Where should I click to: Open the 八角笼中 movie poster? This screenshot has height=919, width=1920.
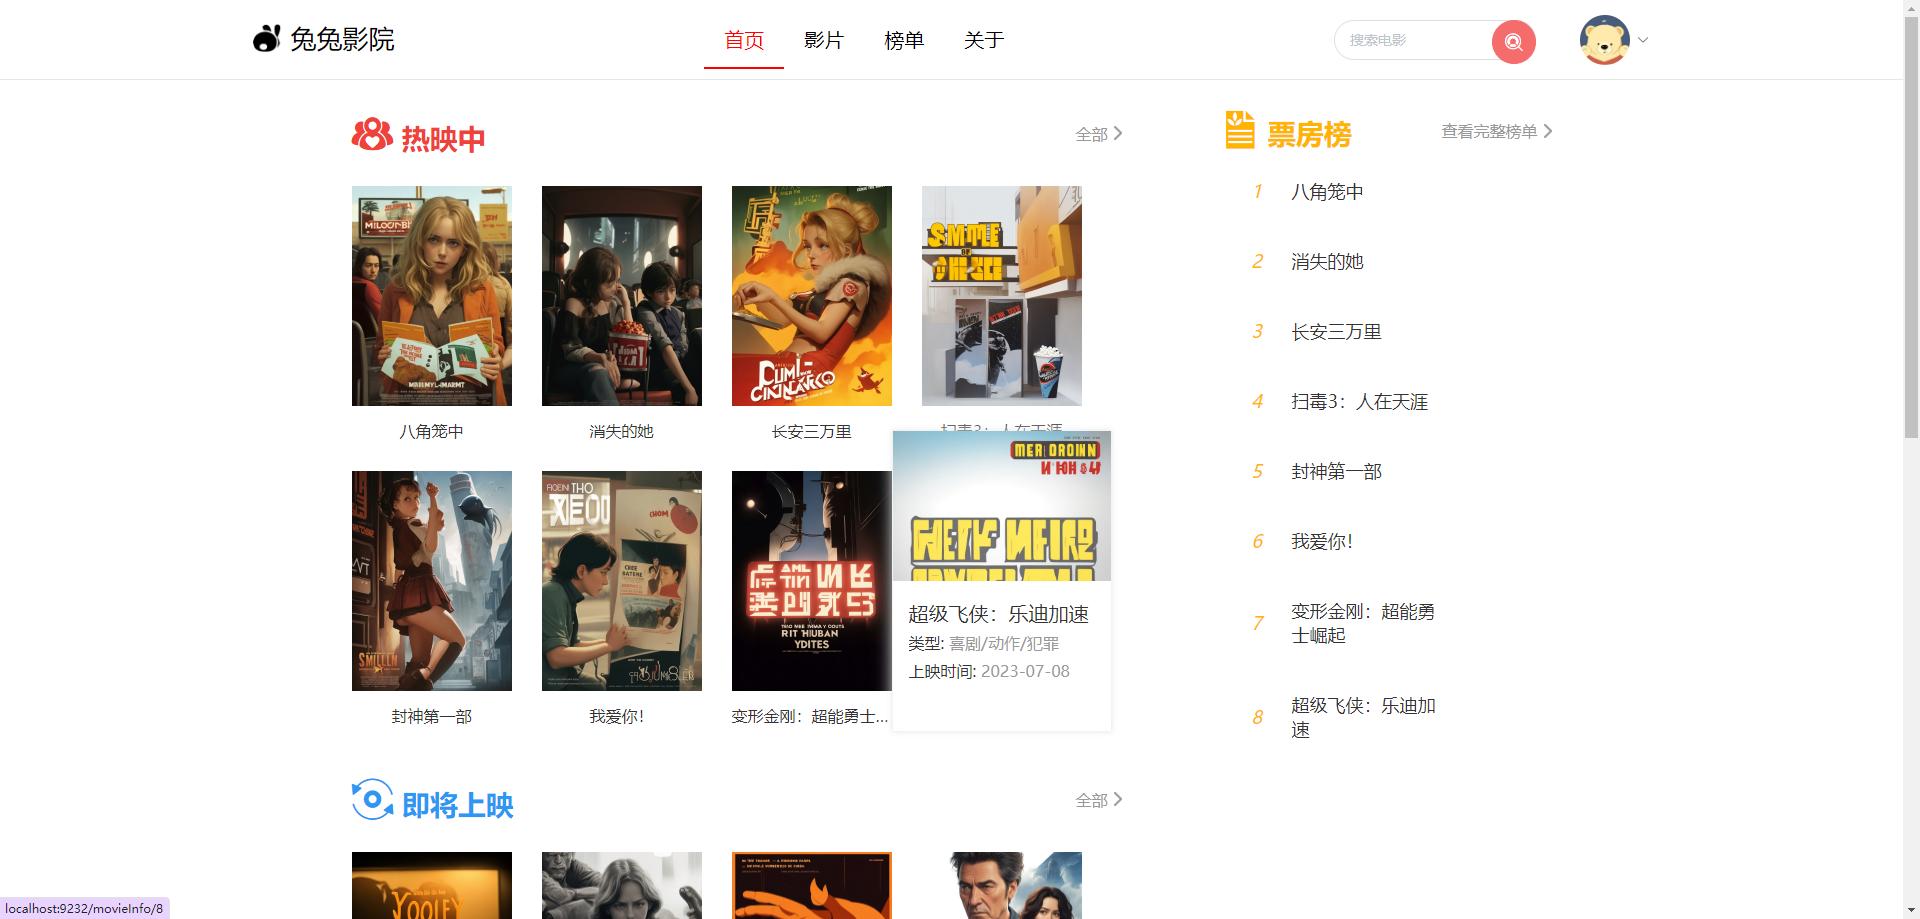point(432,296)
